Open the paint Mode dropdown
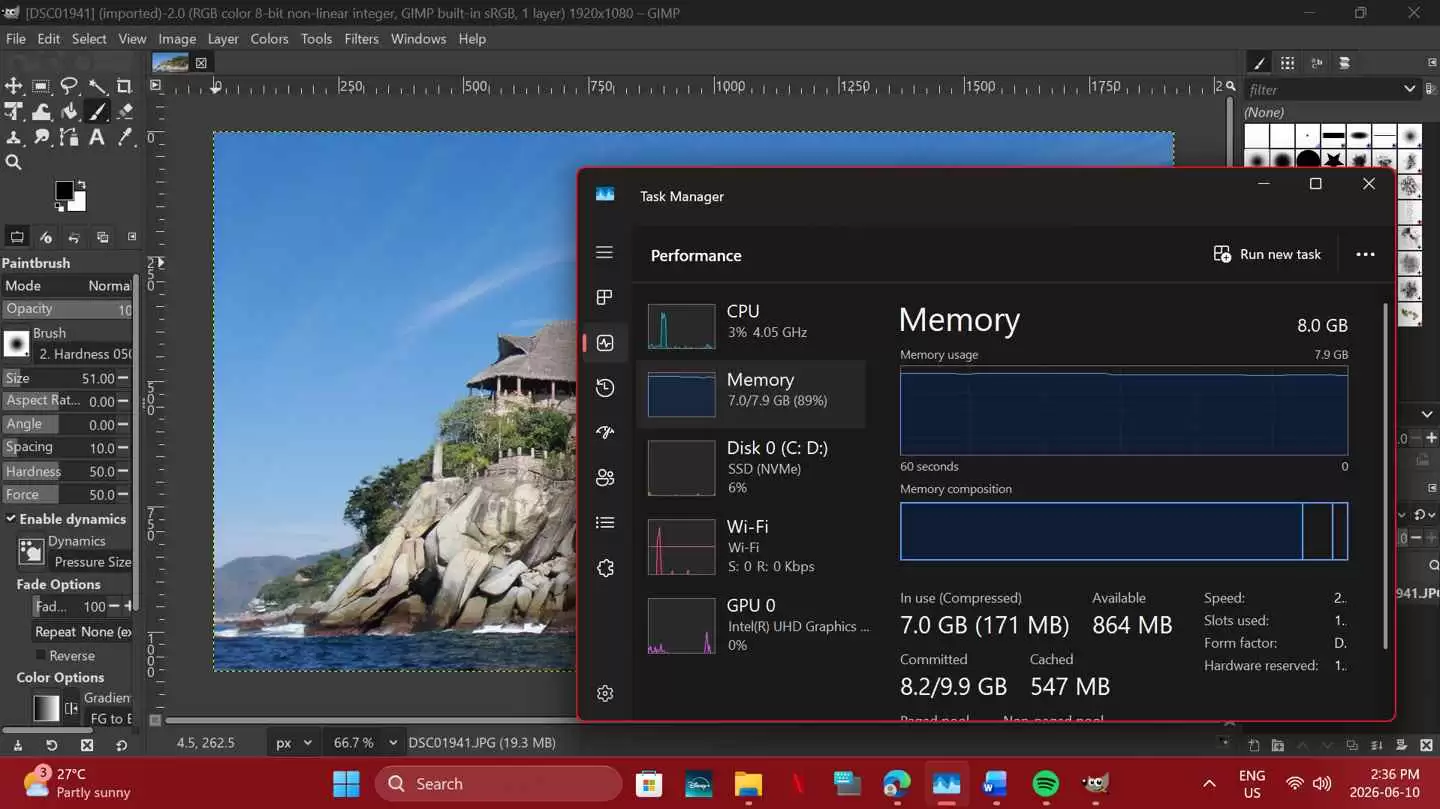 [x=67, y=285]
